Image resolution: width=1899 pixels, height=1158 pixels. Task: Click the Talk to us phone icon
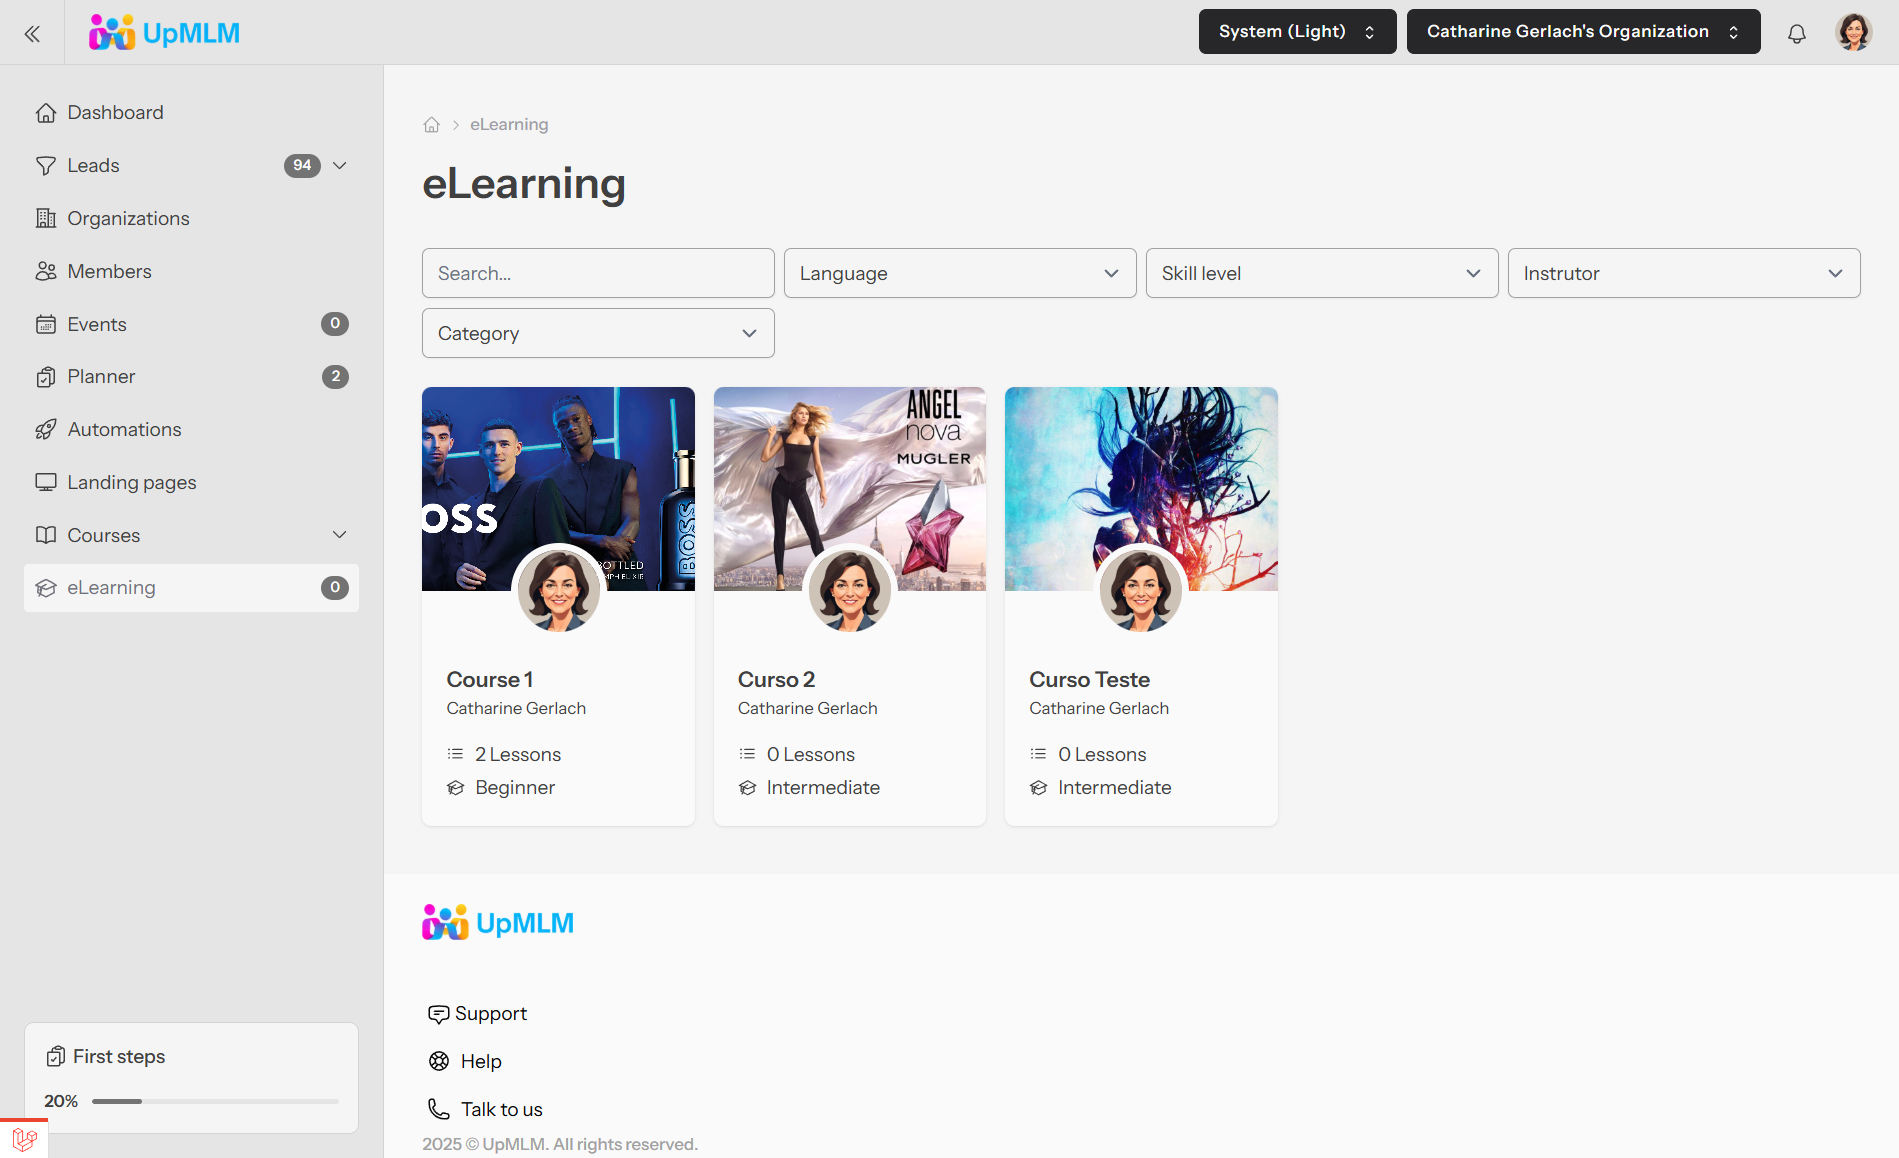438,1109
